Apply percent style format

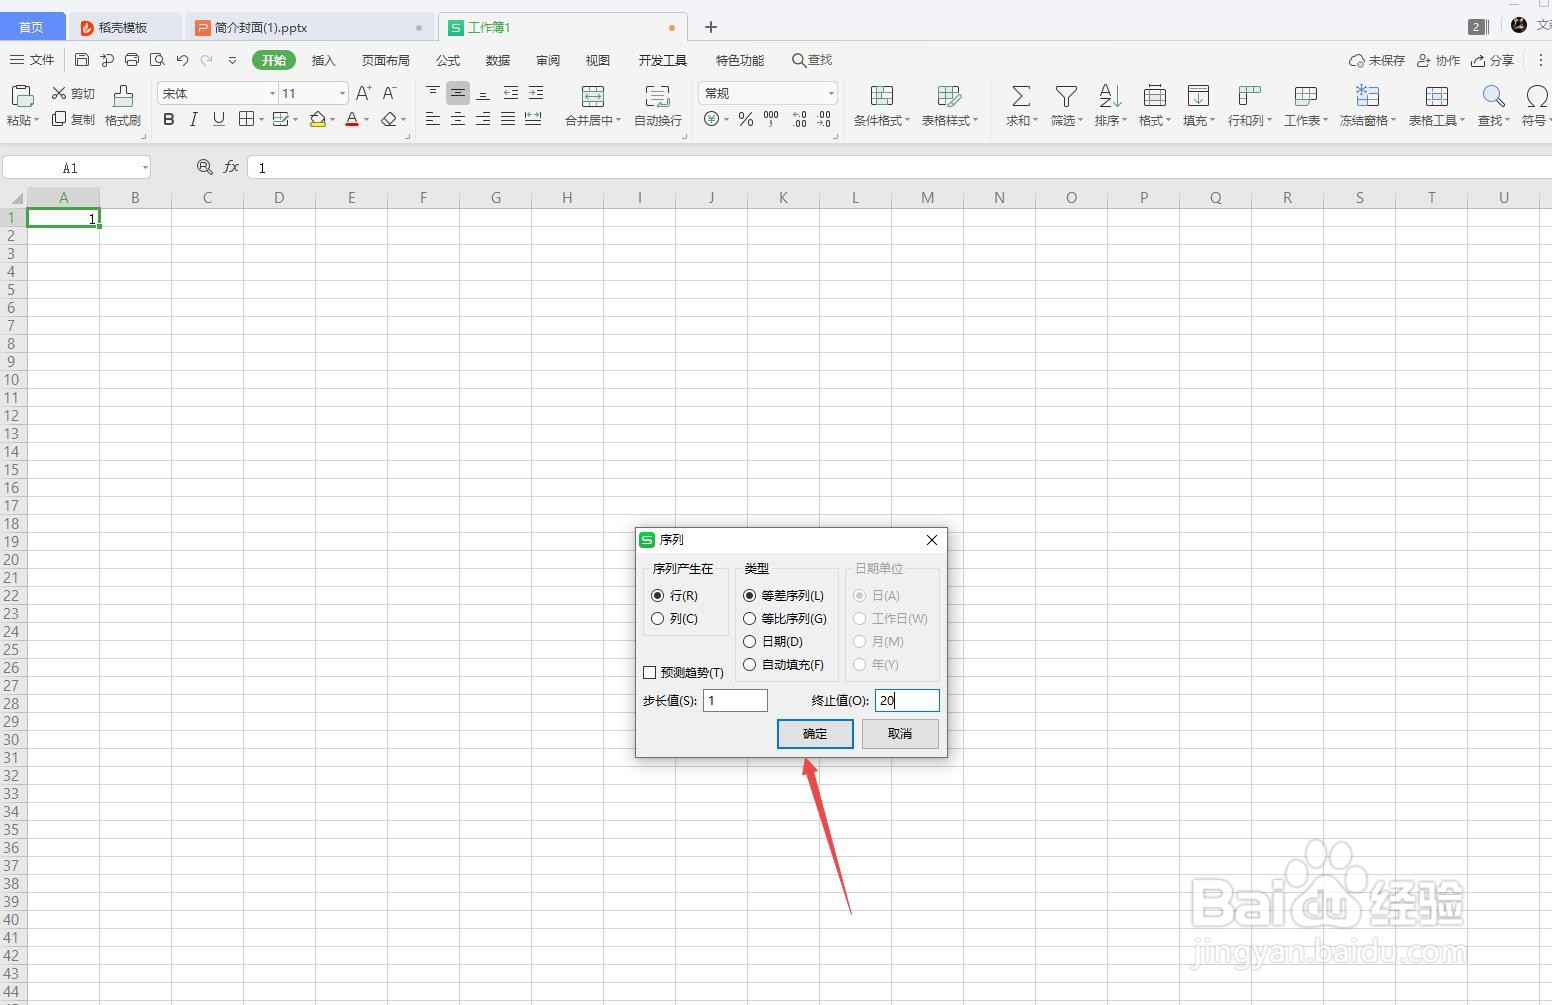pyautogui.click(x=746, y=119)
